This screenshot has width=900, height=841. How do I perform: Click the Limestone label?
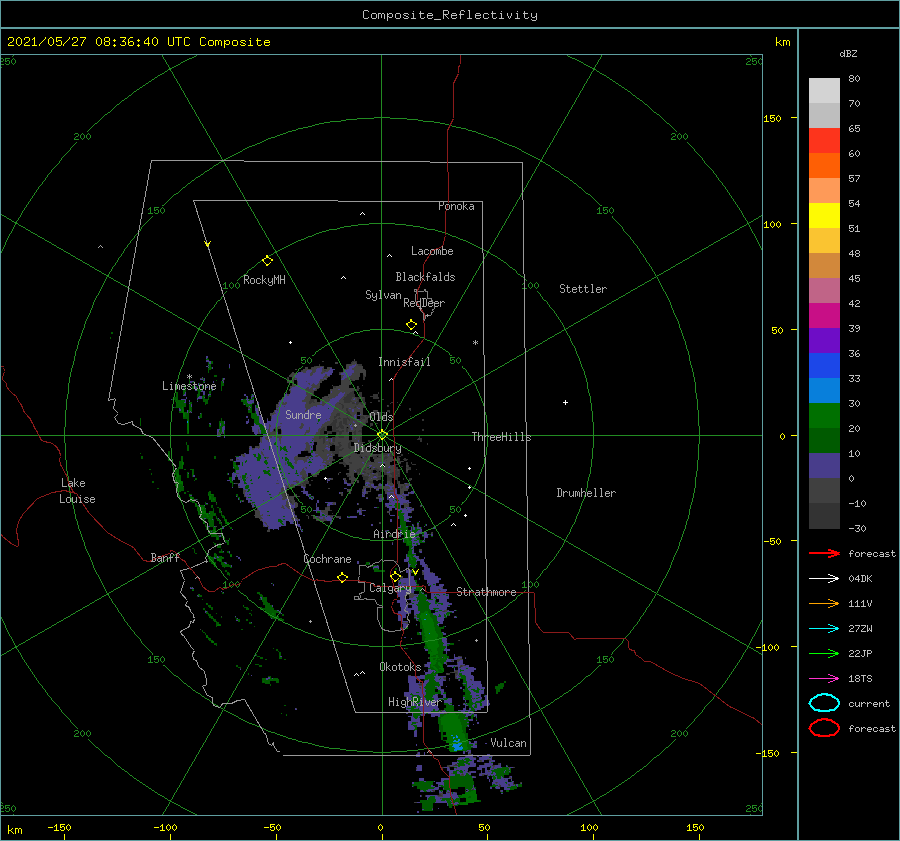coord(189,386)
